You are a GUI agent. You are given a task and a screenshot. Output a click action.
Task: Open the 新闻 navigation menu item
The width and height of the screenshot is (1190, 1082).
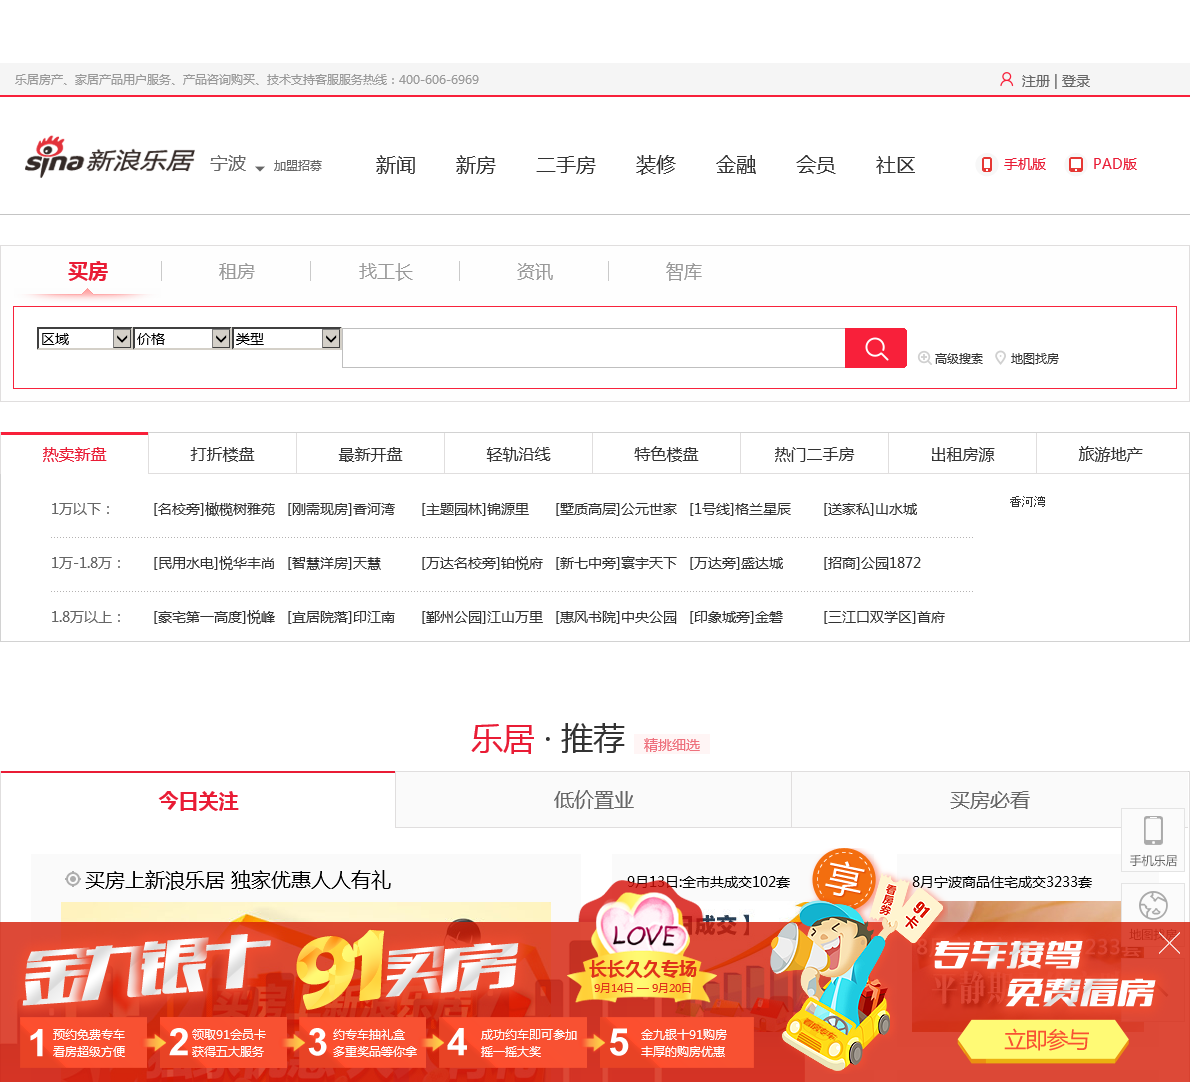click(395, 165)
